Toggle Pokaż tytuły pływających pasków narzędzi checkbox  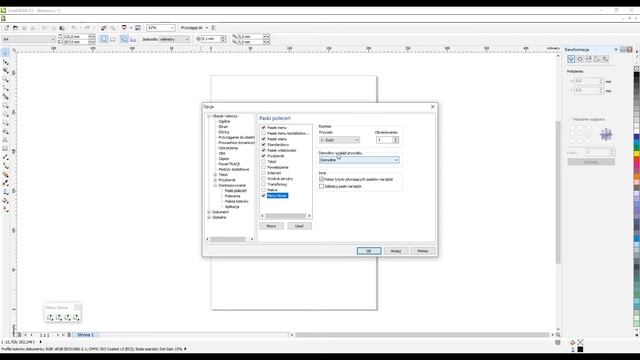click(322, 179)
